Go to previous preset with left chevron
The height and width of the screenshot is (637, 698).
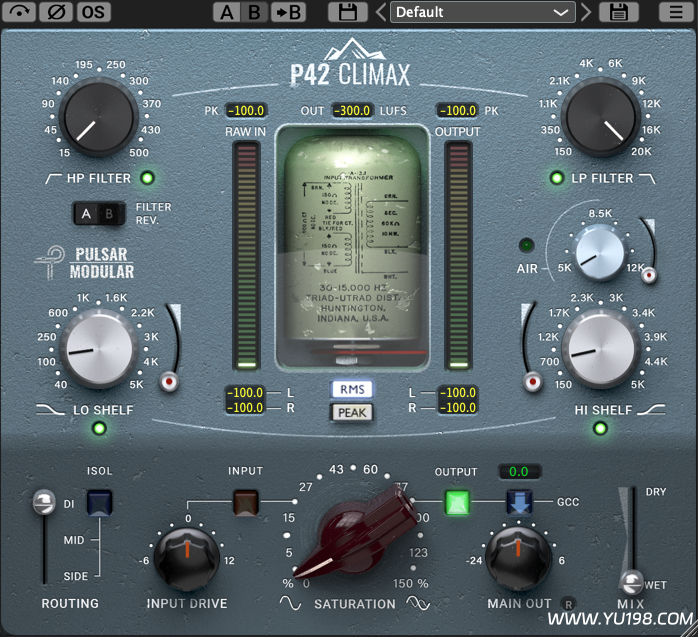[381, 12]
